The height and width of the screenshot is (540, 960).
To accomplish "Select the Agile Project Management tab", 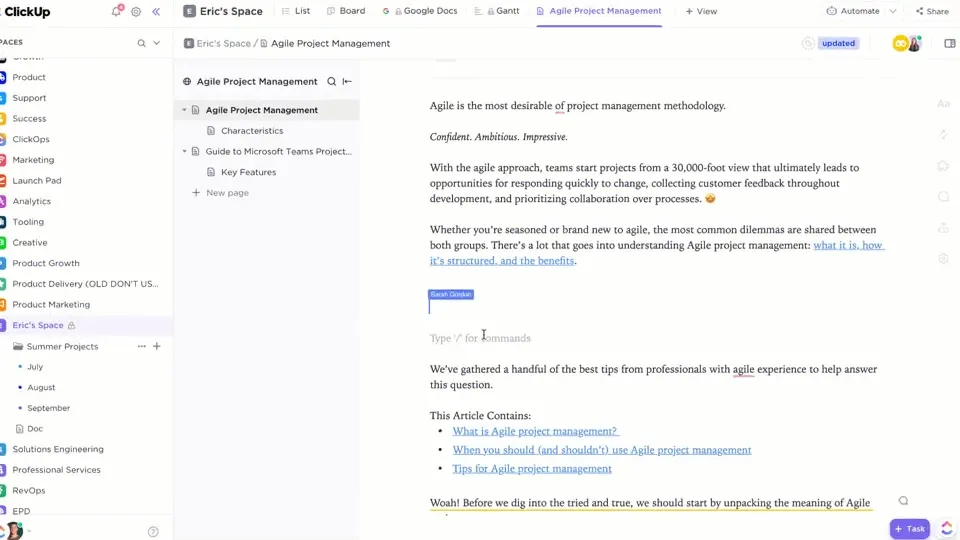I will 599,11.
